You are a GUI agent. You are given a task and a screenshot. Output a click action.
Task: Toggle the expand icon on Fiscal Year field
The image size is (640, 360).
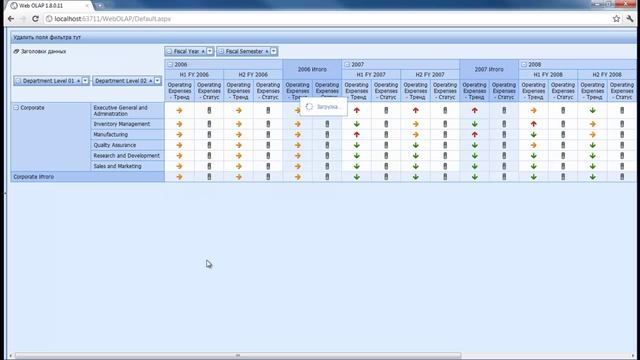[169, 51]
